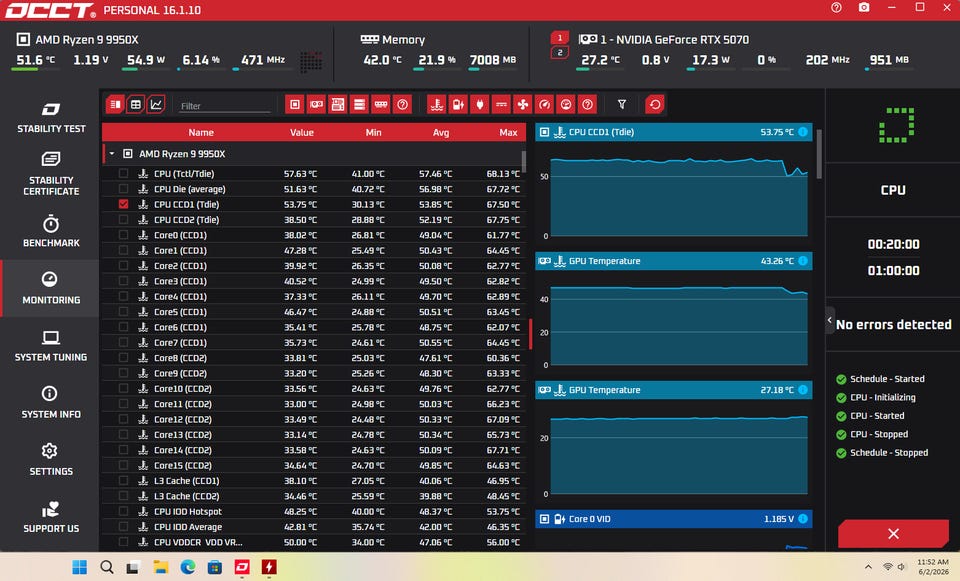Sort table by Value column
960x581 pixels.
tap(302, 132)
